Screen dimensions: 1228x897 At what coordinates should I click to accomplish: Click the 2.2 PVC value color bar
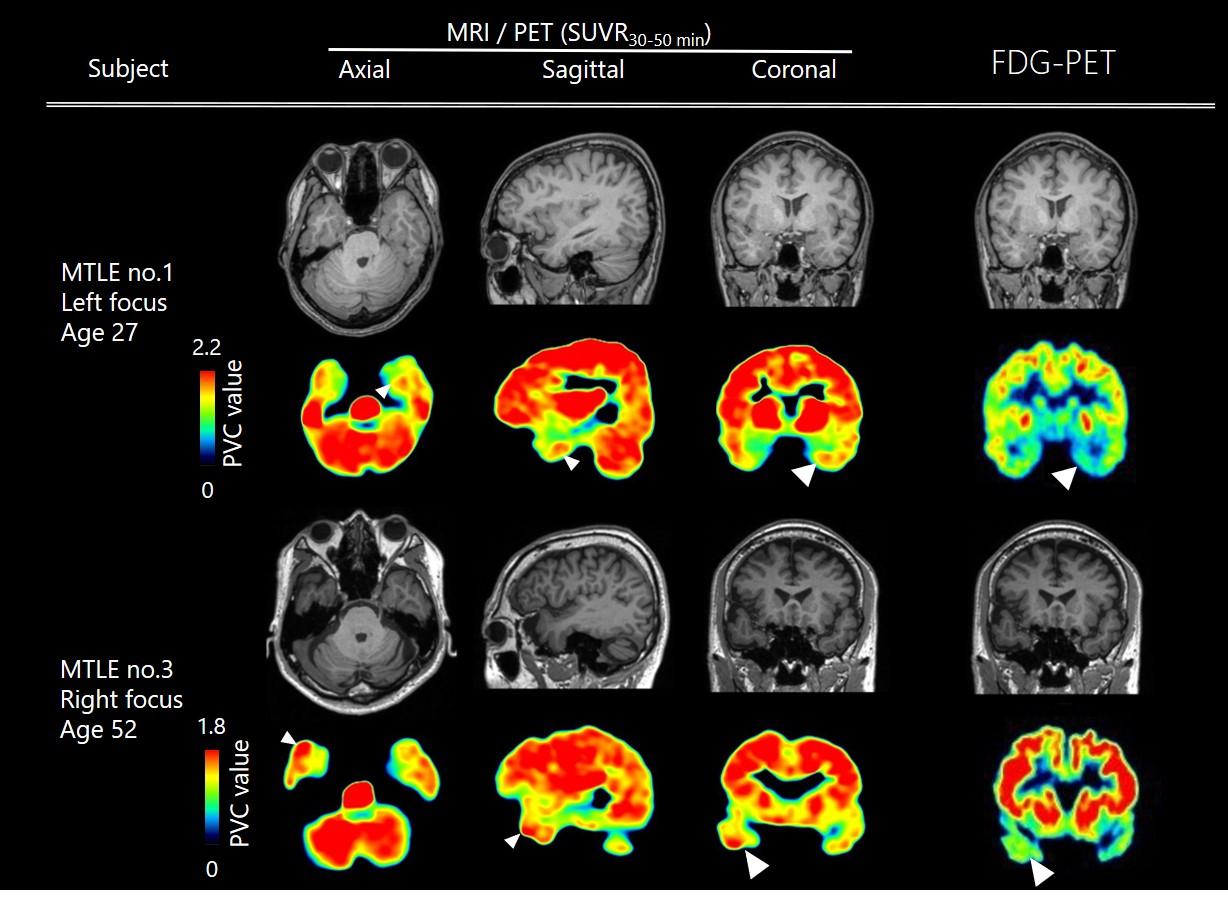pos(208,418)
